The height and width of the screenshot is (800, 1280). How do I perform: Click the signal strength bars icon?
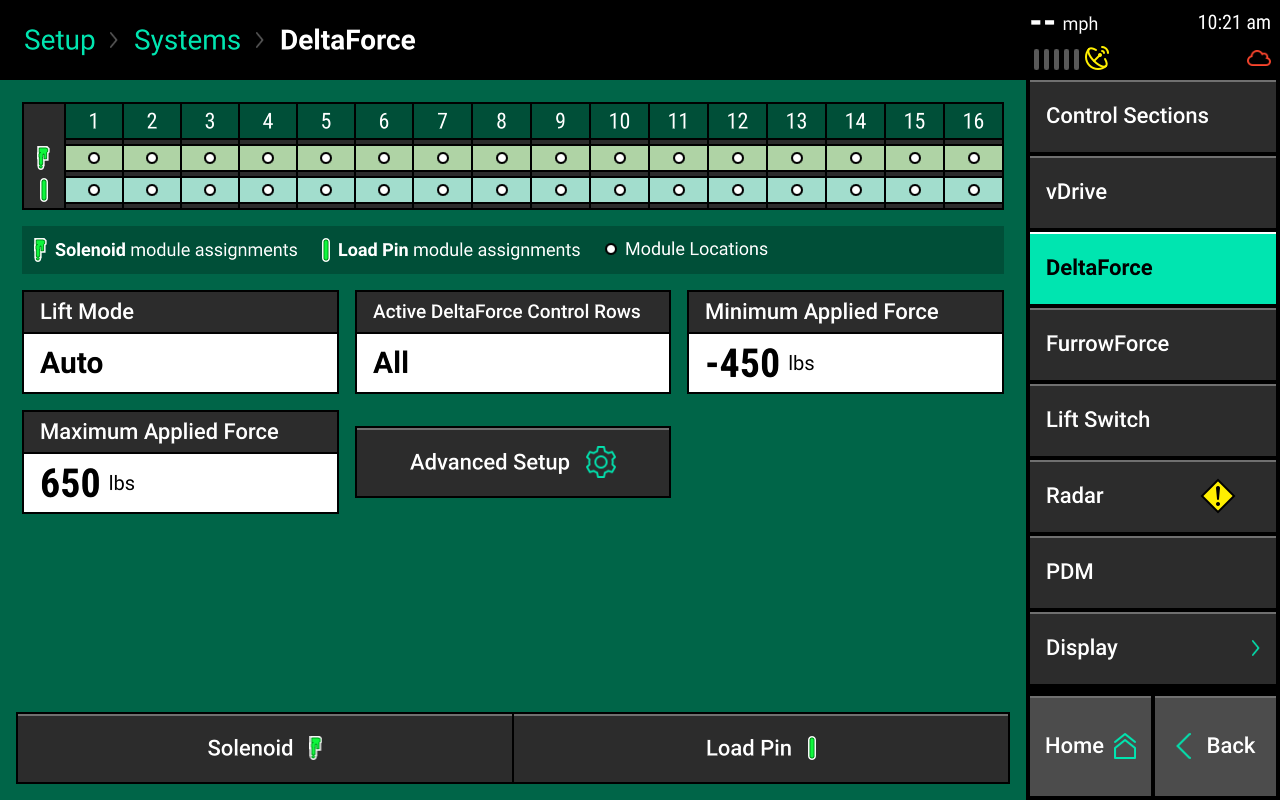[1056, 59]
